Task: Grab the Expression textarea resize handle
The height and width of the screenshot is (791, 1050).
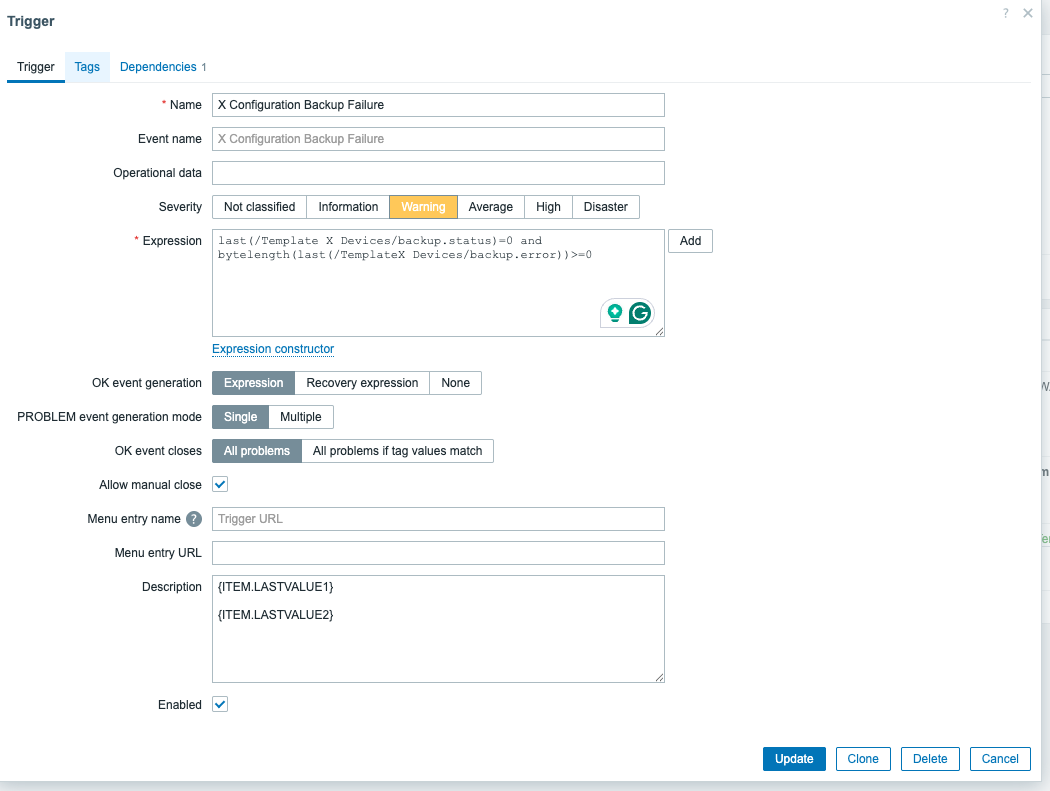Action: pyautogui.click(x=660, y=332)
